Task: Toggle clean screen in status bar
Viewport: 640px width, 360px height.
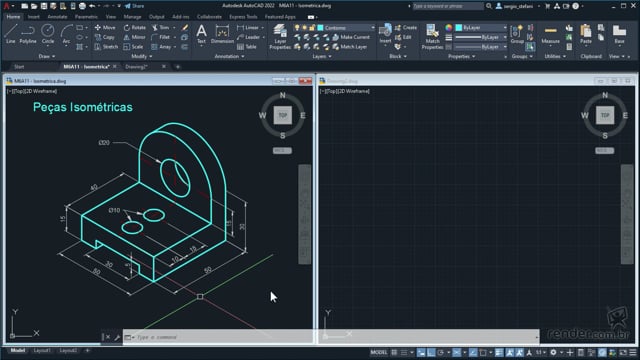Action: pyautogui.click(x=623, y=352)
